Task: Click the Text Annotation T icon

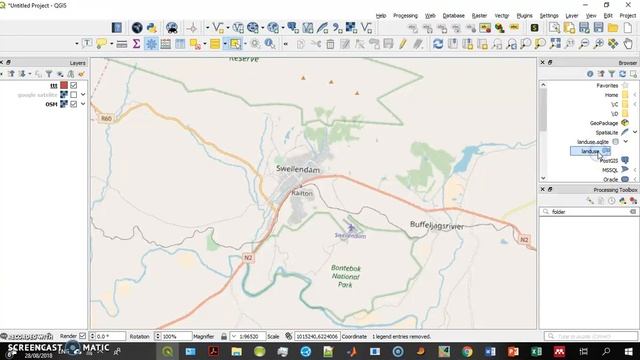Action: 87,44
